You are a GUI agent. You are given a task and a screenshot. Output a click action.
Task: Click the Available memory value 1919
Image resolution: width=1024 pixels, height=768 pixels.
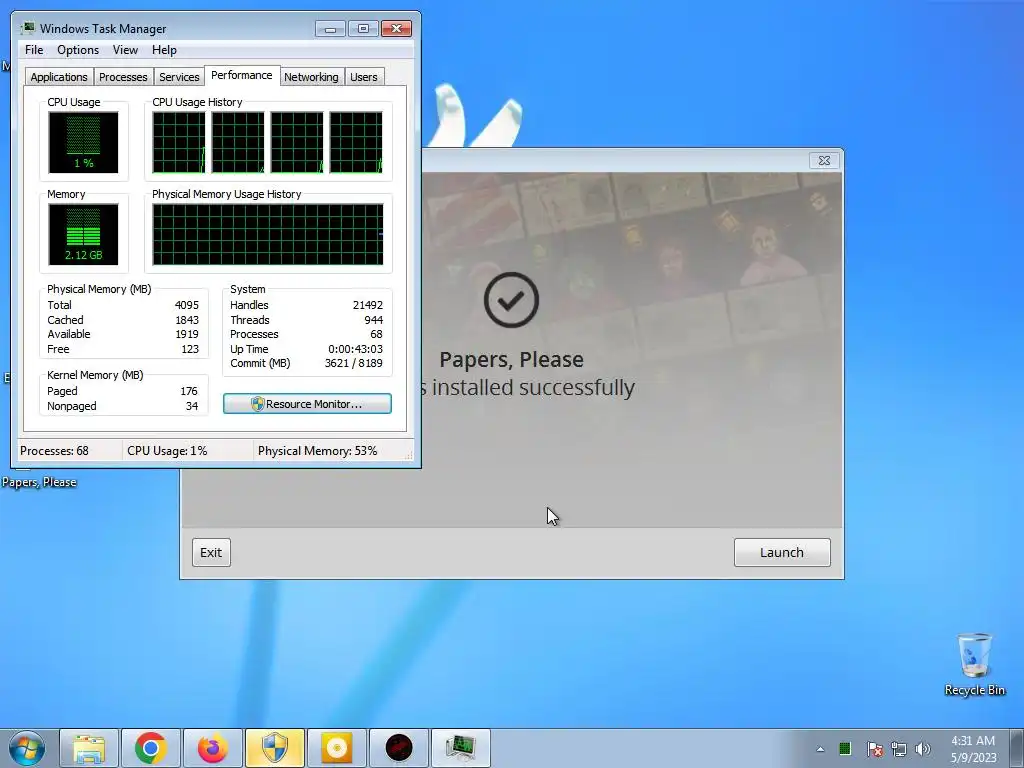coord(187,334)
